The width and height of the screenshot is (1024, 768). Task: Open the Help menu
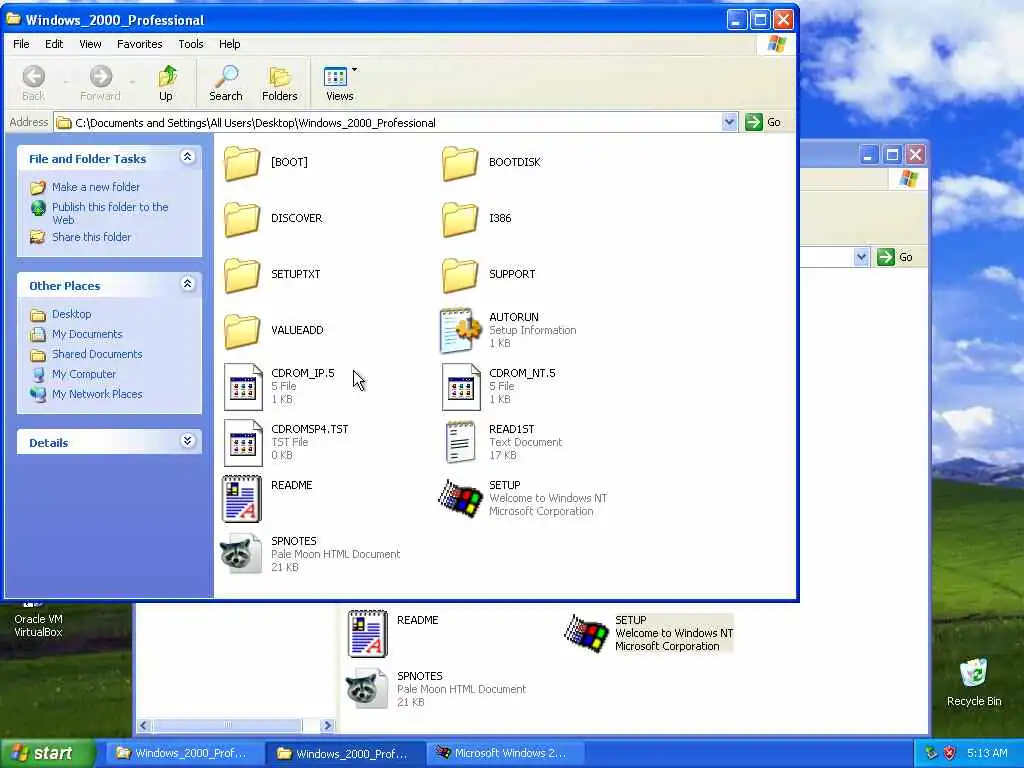click(x=229, y=44)
